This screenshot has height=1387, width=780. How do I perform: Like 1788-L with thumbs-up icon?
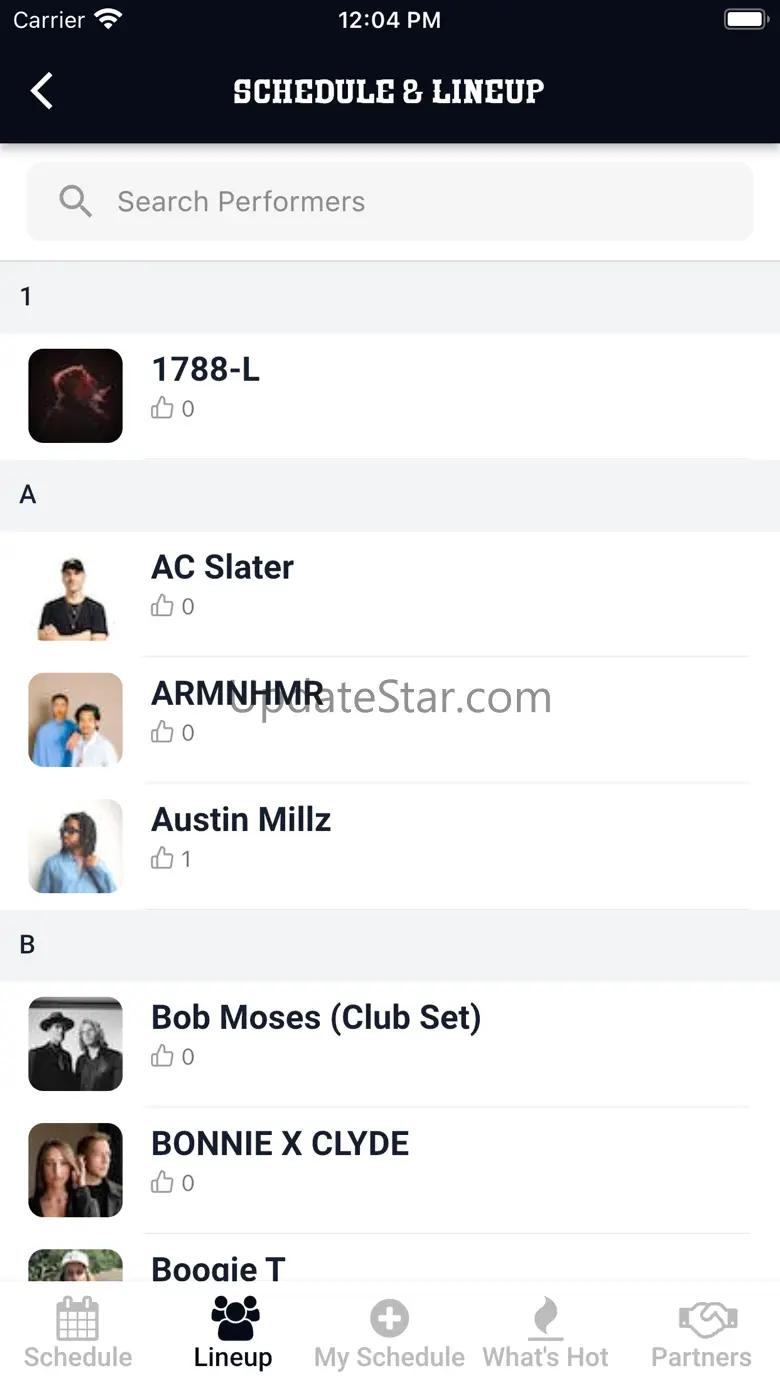click(162, 408)
